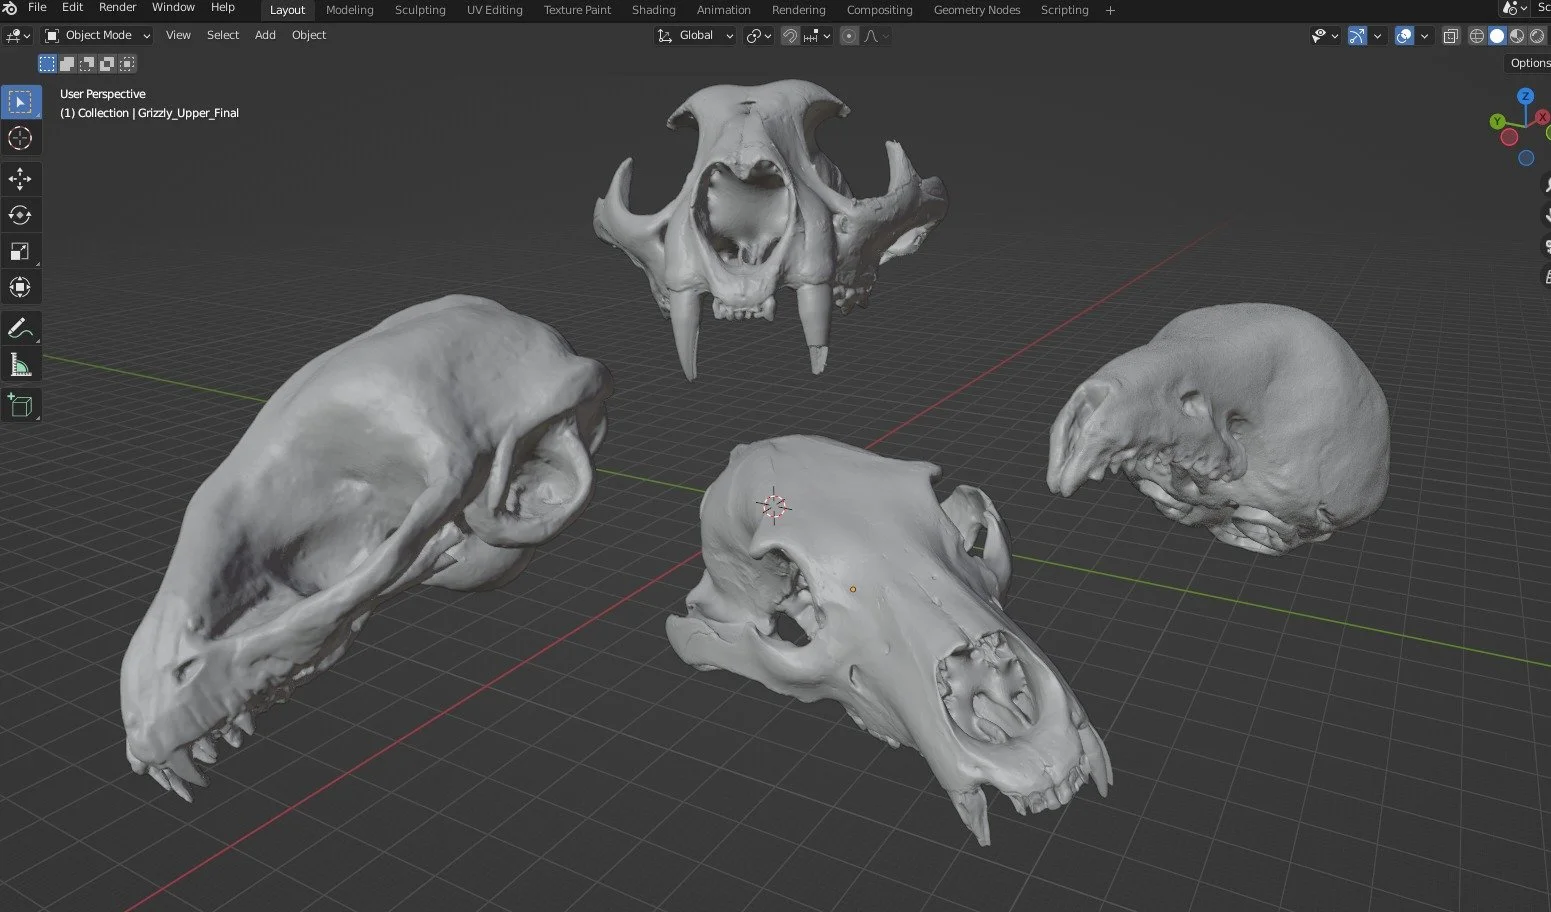The width and height of the screenshot is (1551, 912).
Task: Open Global transform orientation dropdown
Action: point(695,36)
